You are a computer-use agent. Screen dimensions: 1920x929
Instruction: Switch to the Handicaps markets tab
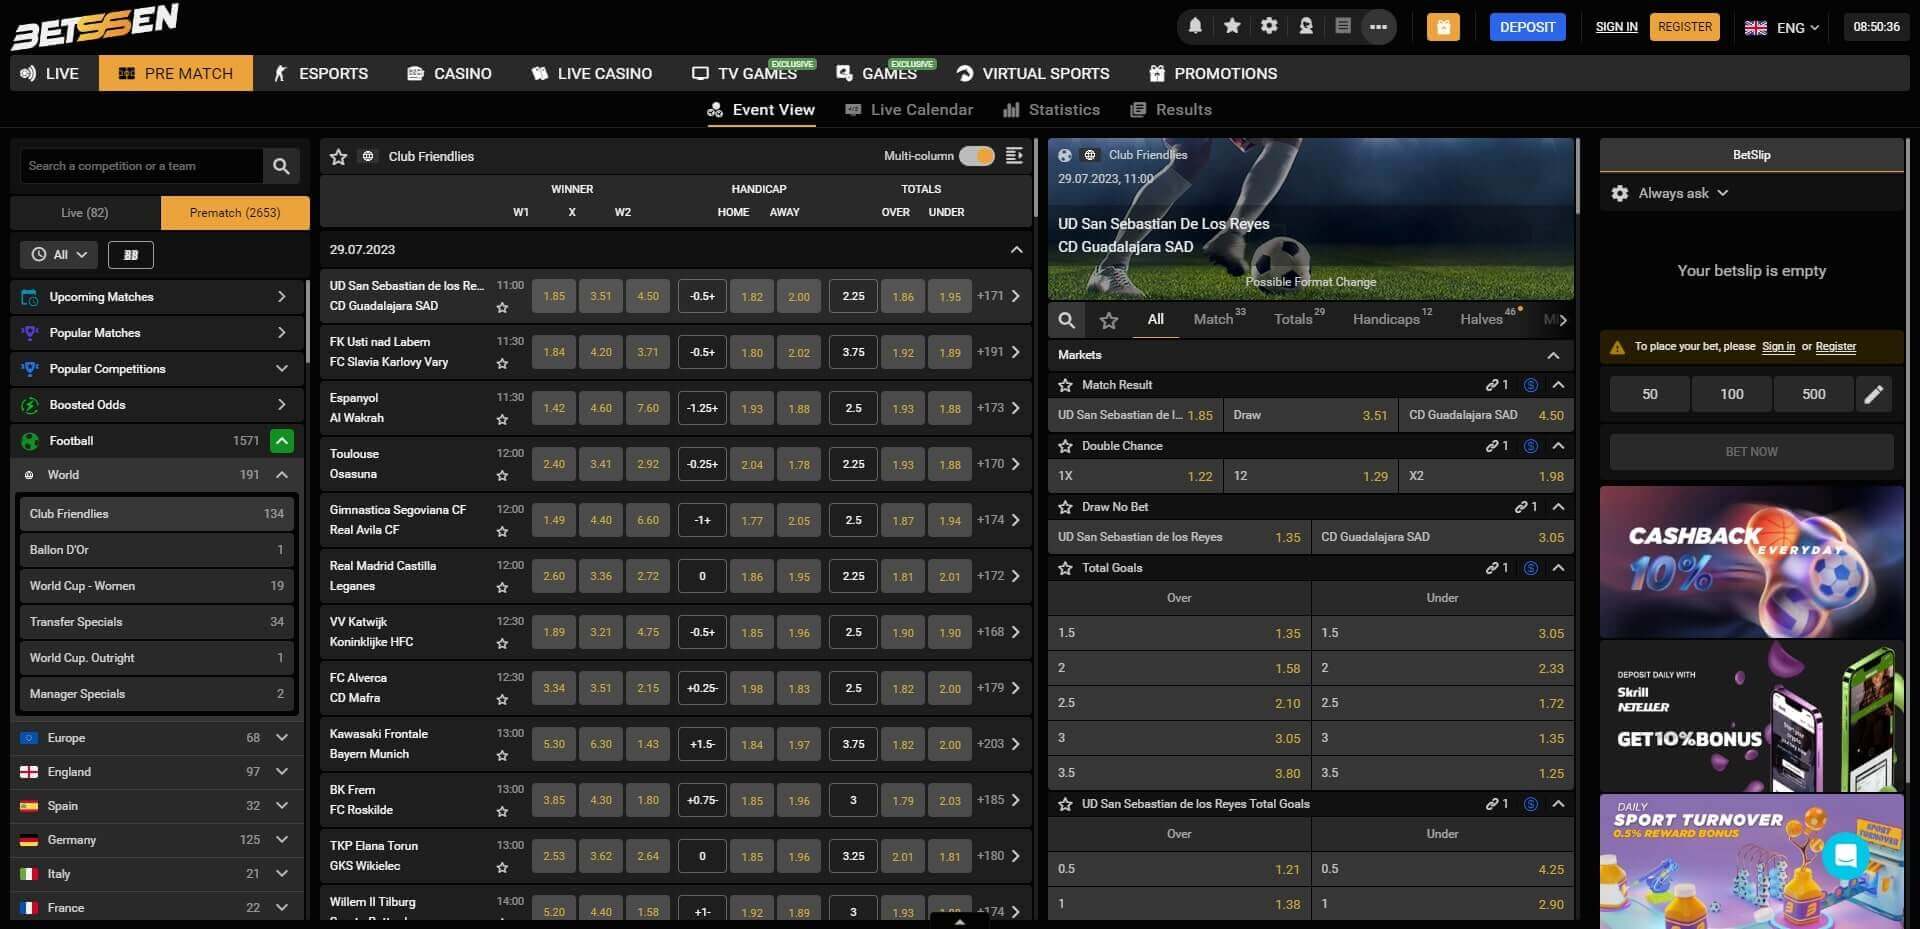coord(1386,319)
